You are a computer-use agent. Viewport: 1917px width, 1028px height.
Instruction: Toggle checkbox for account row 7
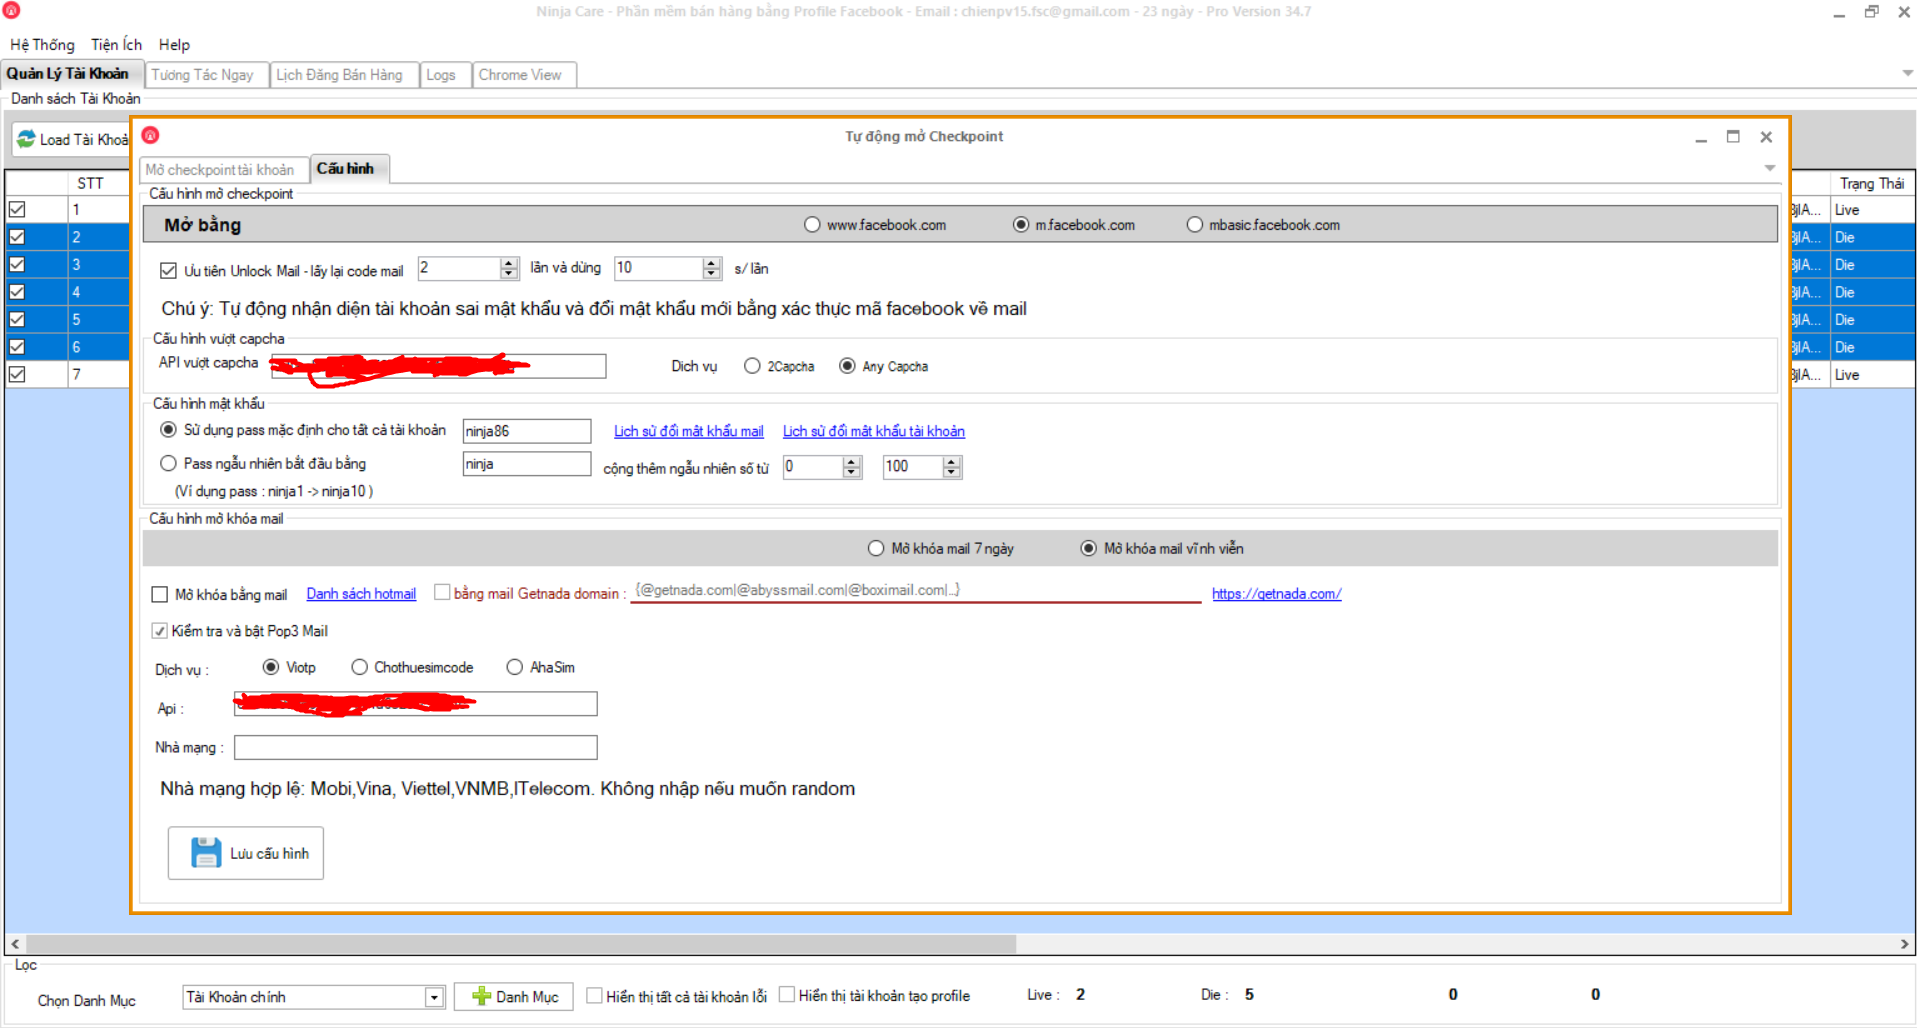pyautogui.click(x=17, y=374)
